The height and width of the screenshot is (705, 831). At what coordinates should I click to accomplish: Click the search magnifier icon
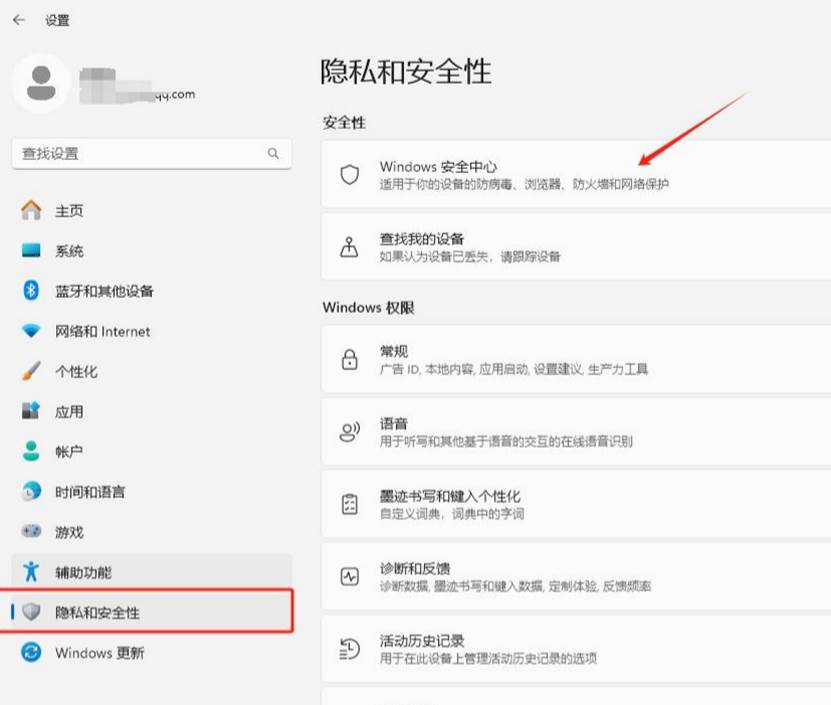273,154
